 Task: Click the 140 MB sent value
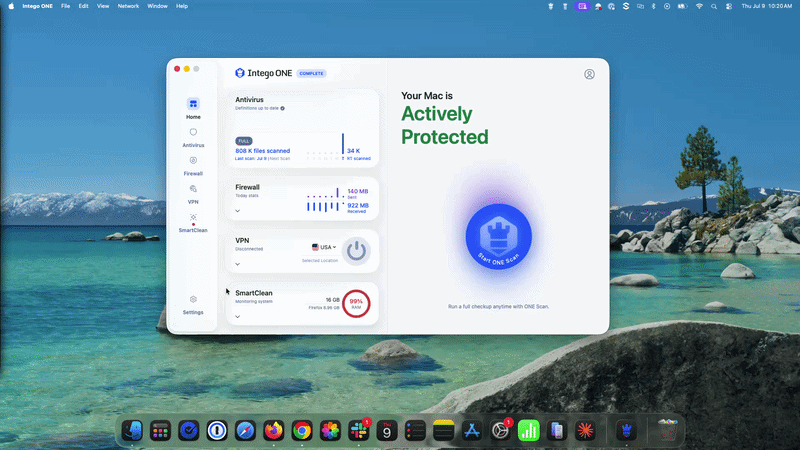click(358, 191)
